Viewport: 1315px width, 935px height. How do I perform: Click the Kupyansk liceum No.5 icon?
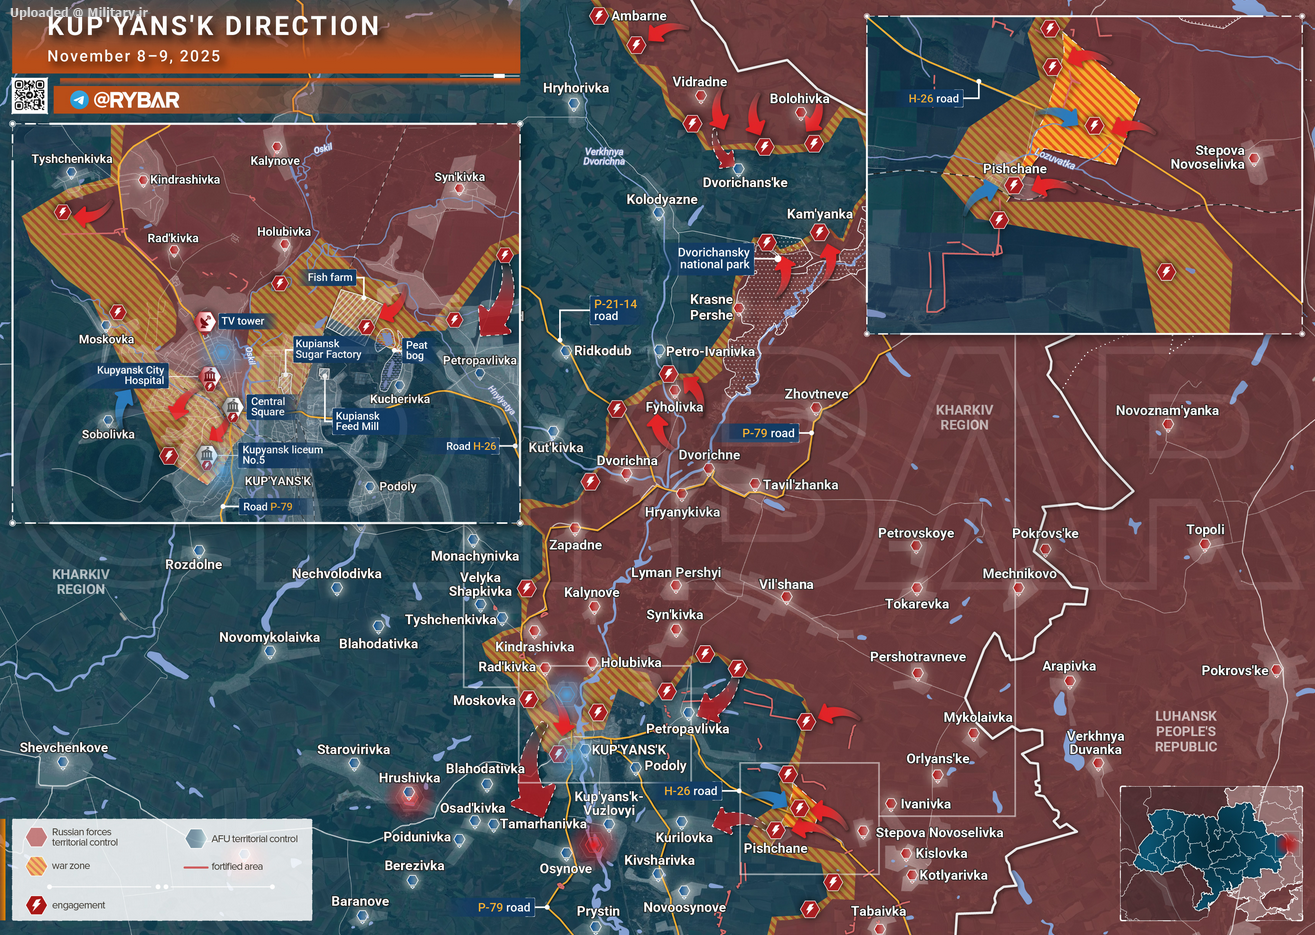pos(207,456)
